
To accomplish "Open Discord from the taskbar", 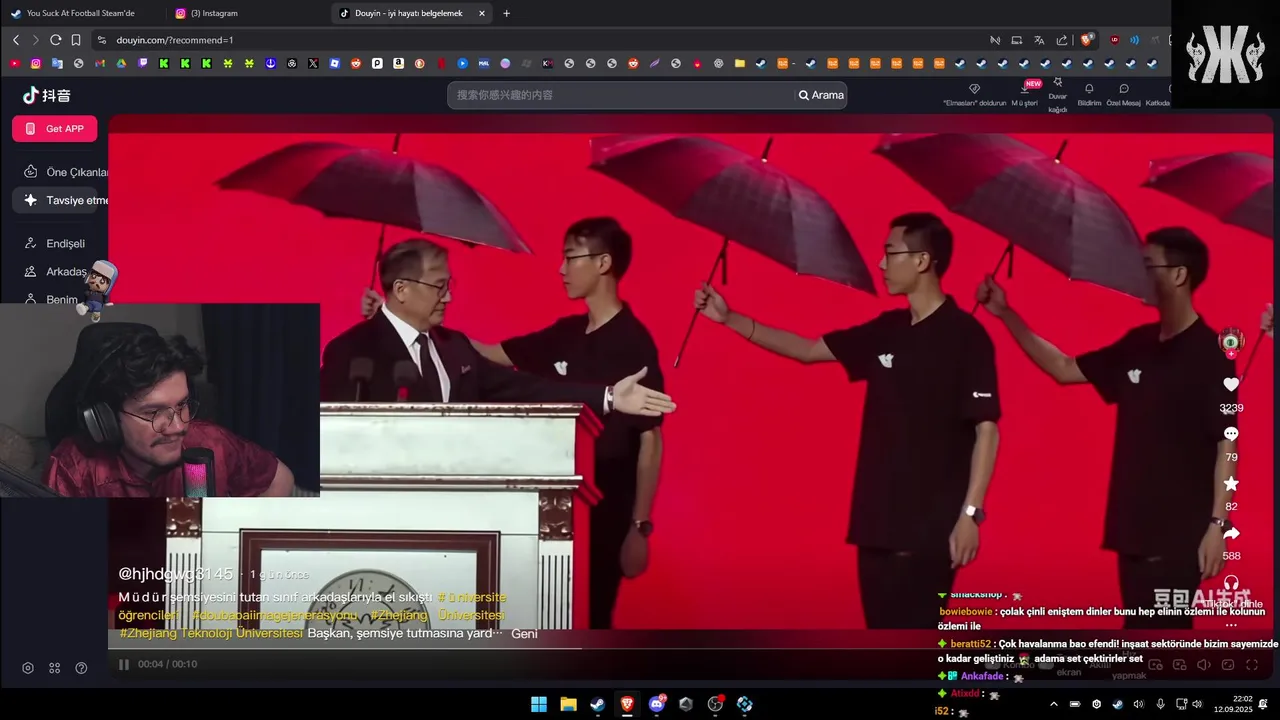I will pyautogui.click(x=656, y=704).
